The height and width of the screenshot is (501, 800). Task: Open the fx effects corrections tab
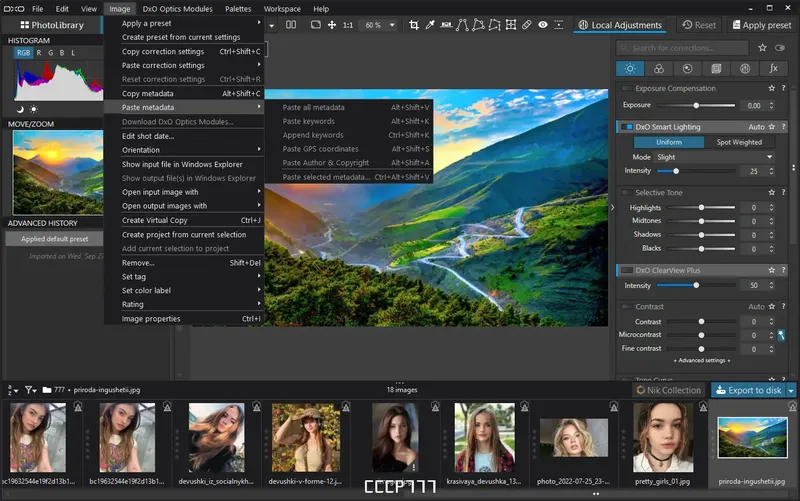[x=773, y=69]
